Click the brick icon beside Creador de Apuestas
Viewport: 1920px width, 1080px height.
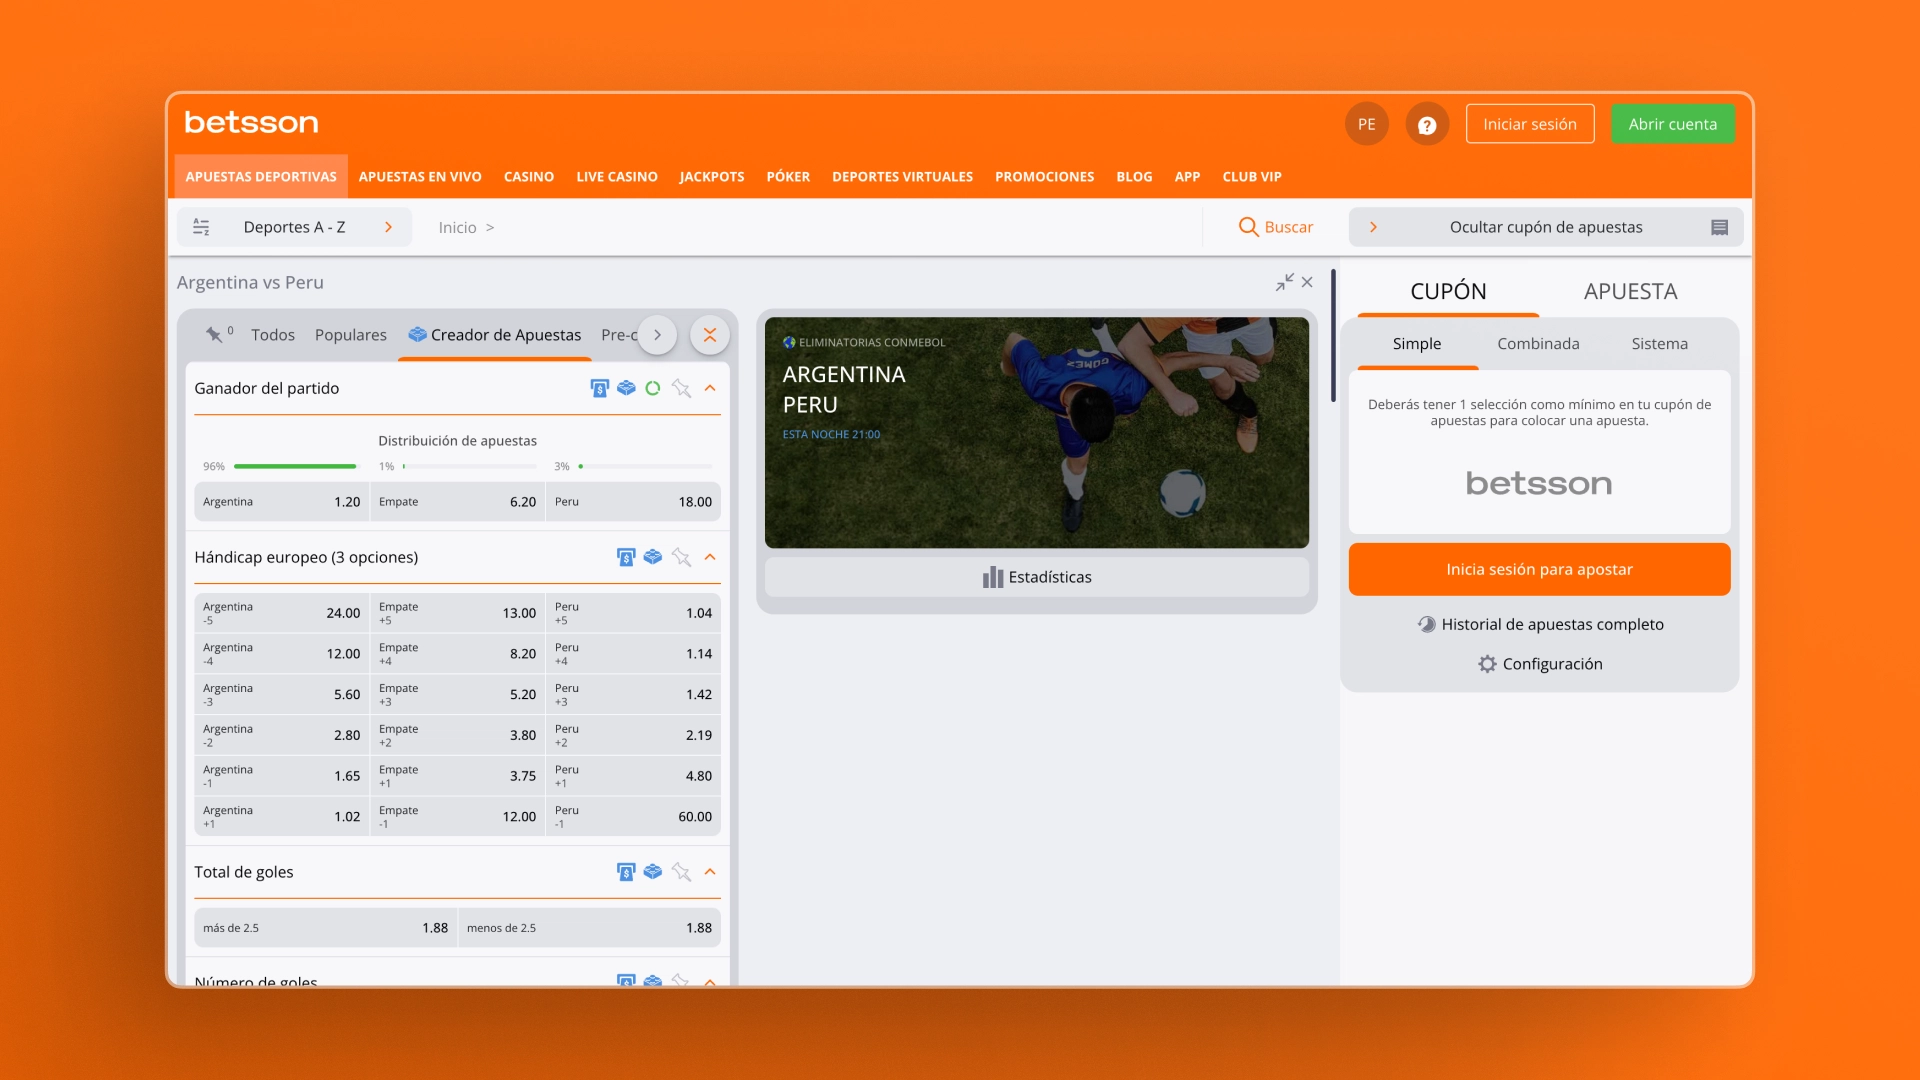click(417, 334)
